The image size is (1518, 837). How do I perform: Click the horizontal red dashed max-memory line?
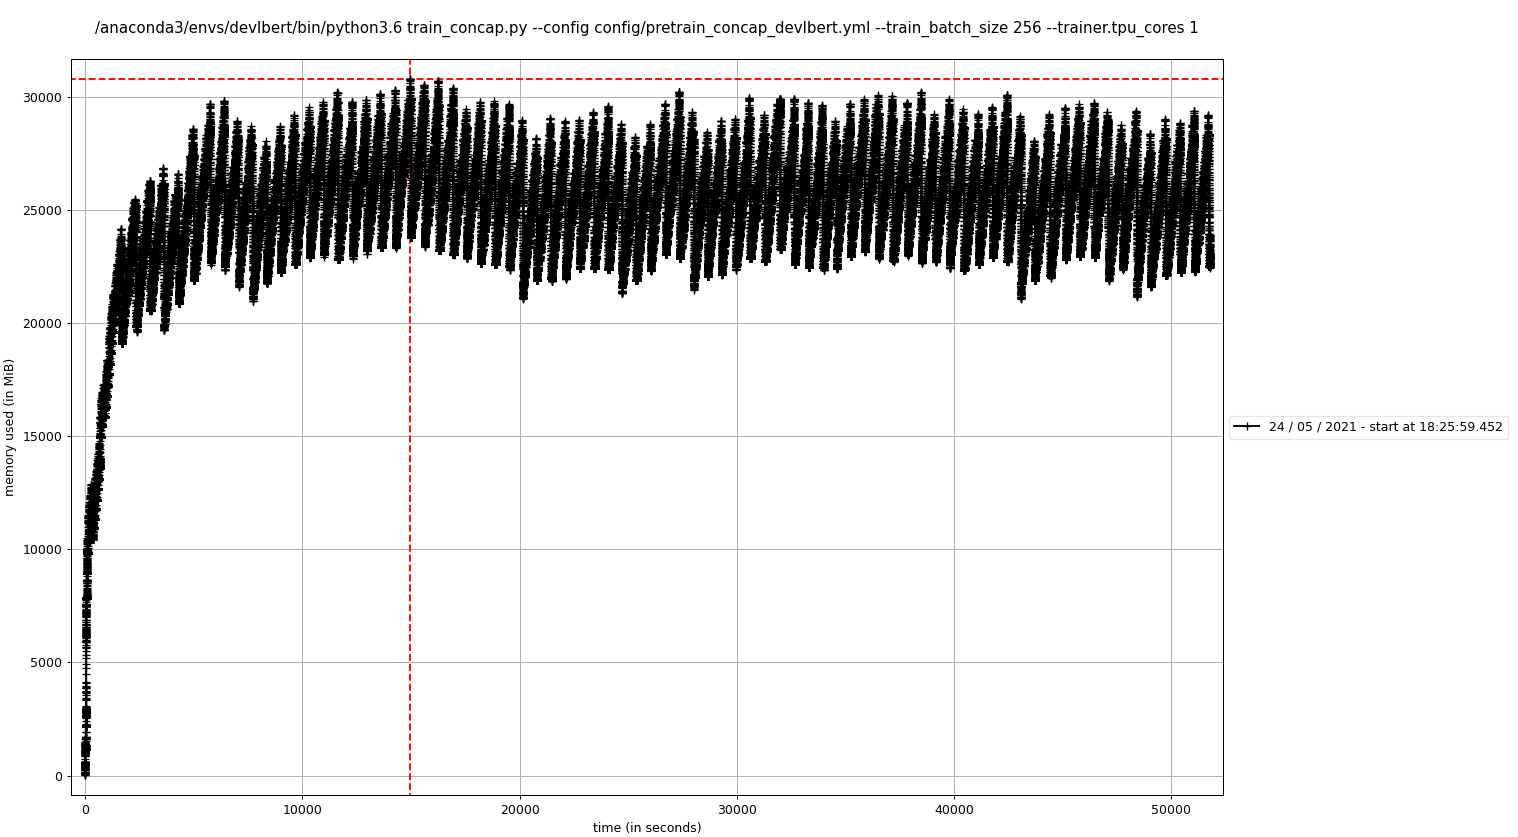(x=647, y=79)
